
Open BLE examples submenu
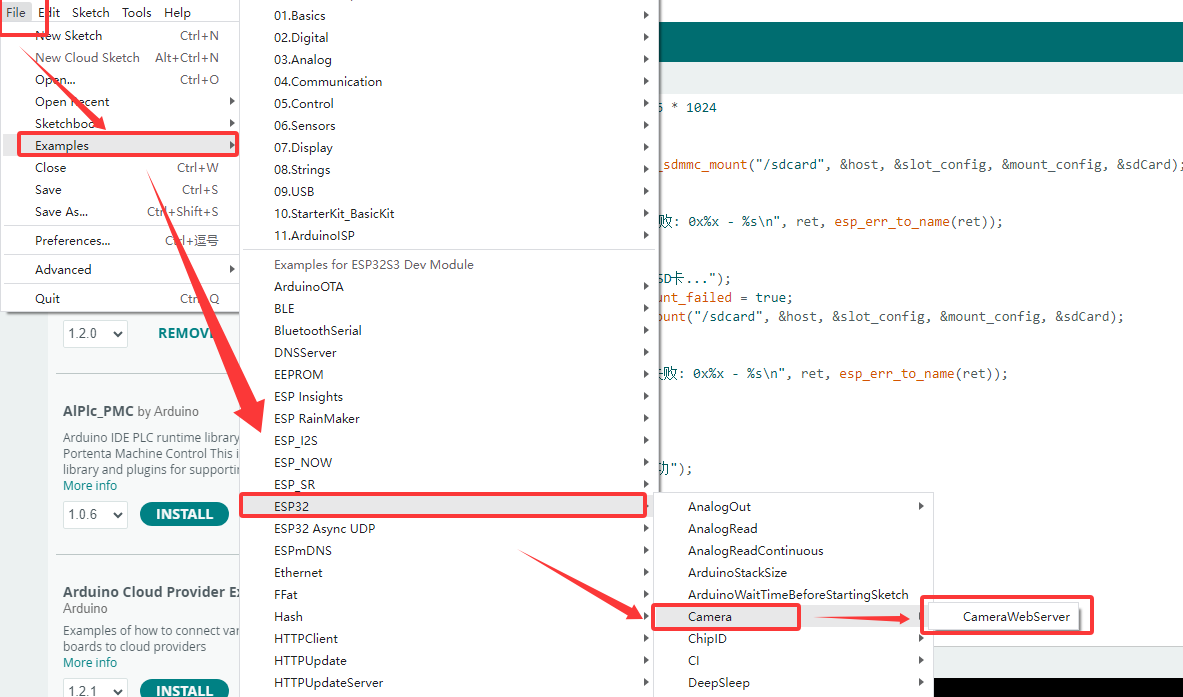click(450, 308)
